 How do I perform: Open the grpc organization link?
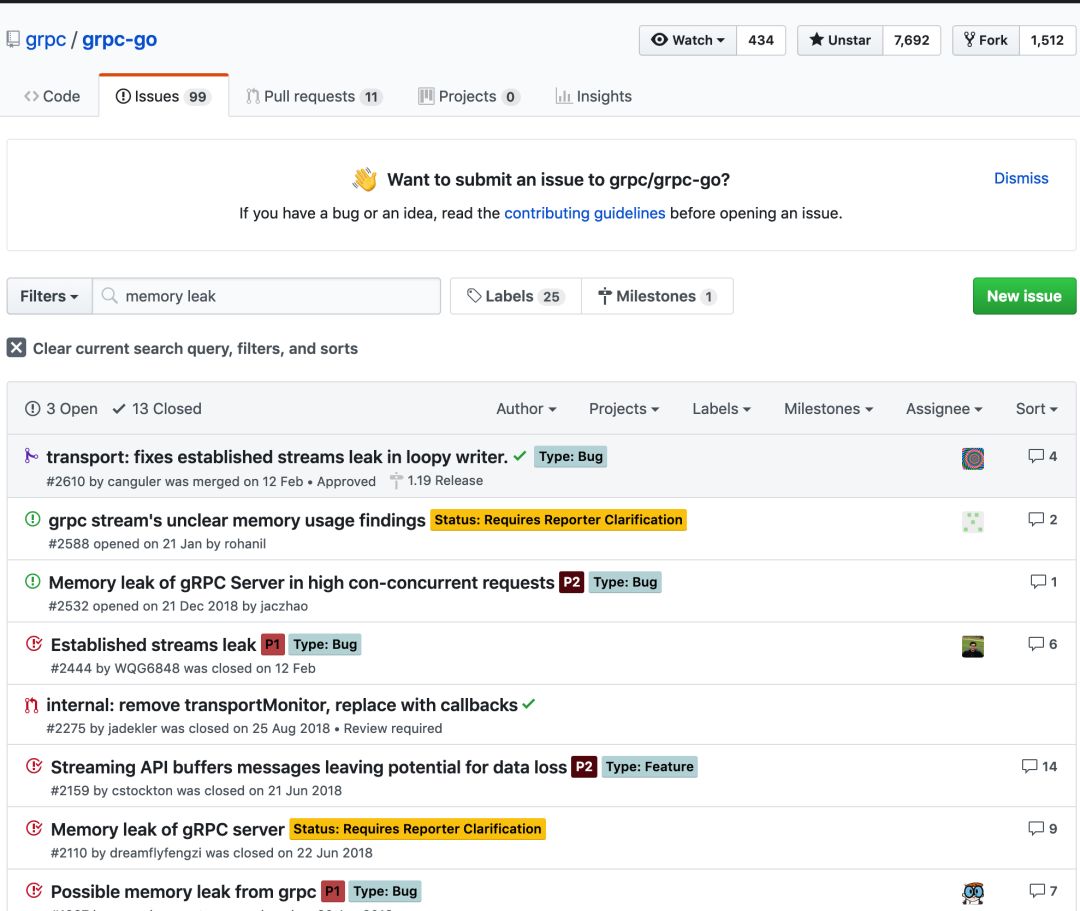(45, 39)
